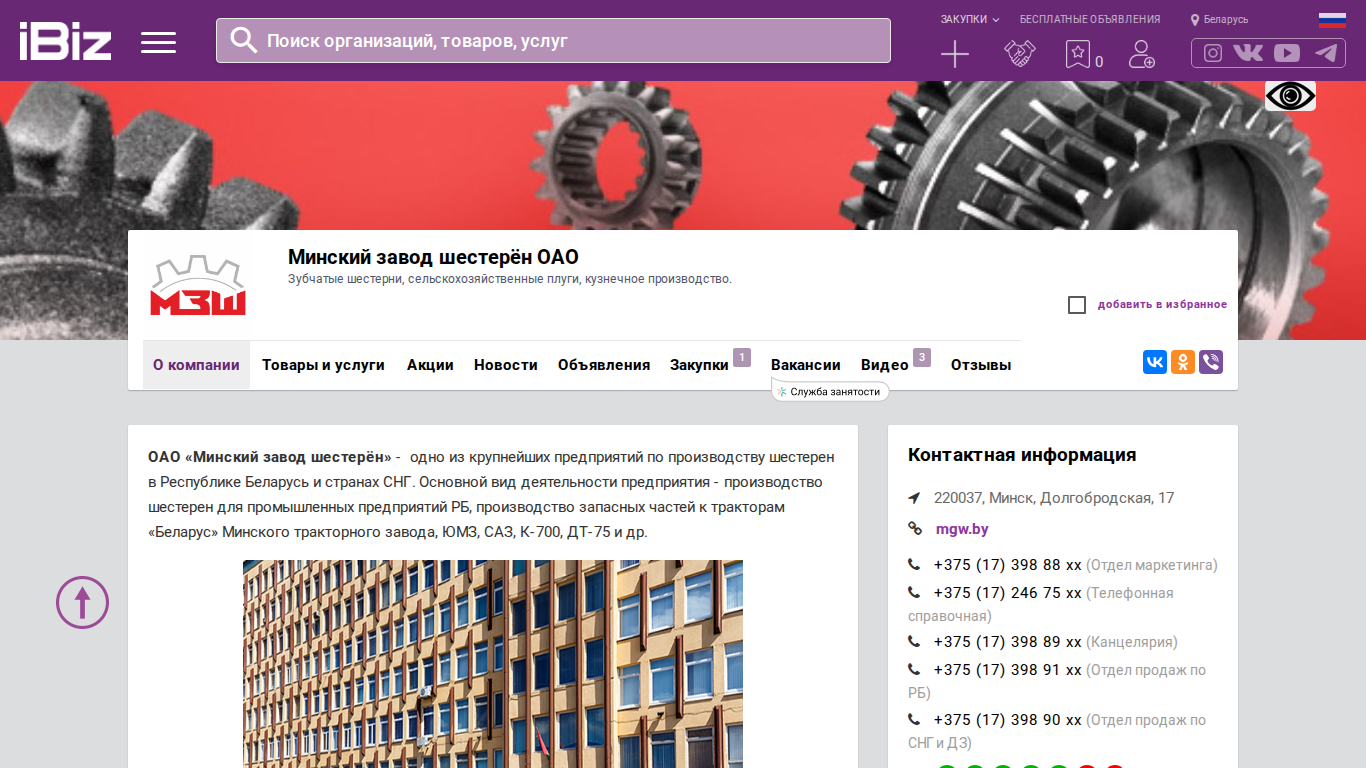Click phone icon beside Канцелярия number
This screenshot has height=768, width=1366.
point(914,642)
